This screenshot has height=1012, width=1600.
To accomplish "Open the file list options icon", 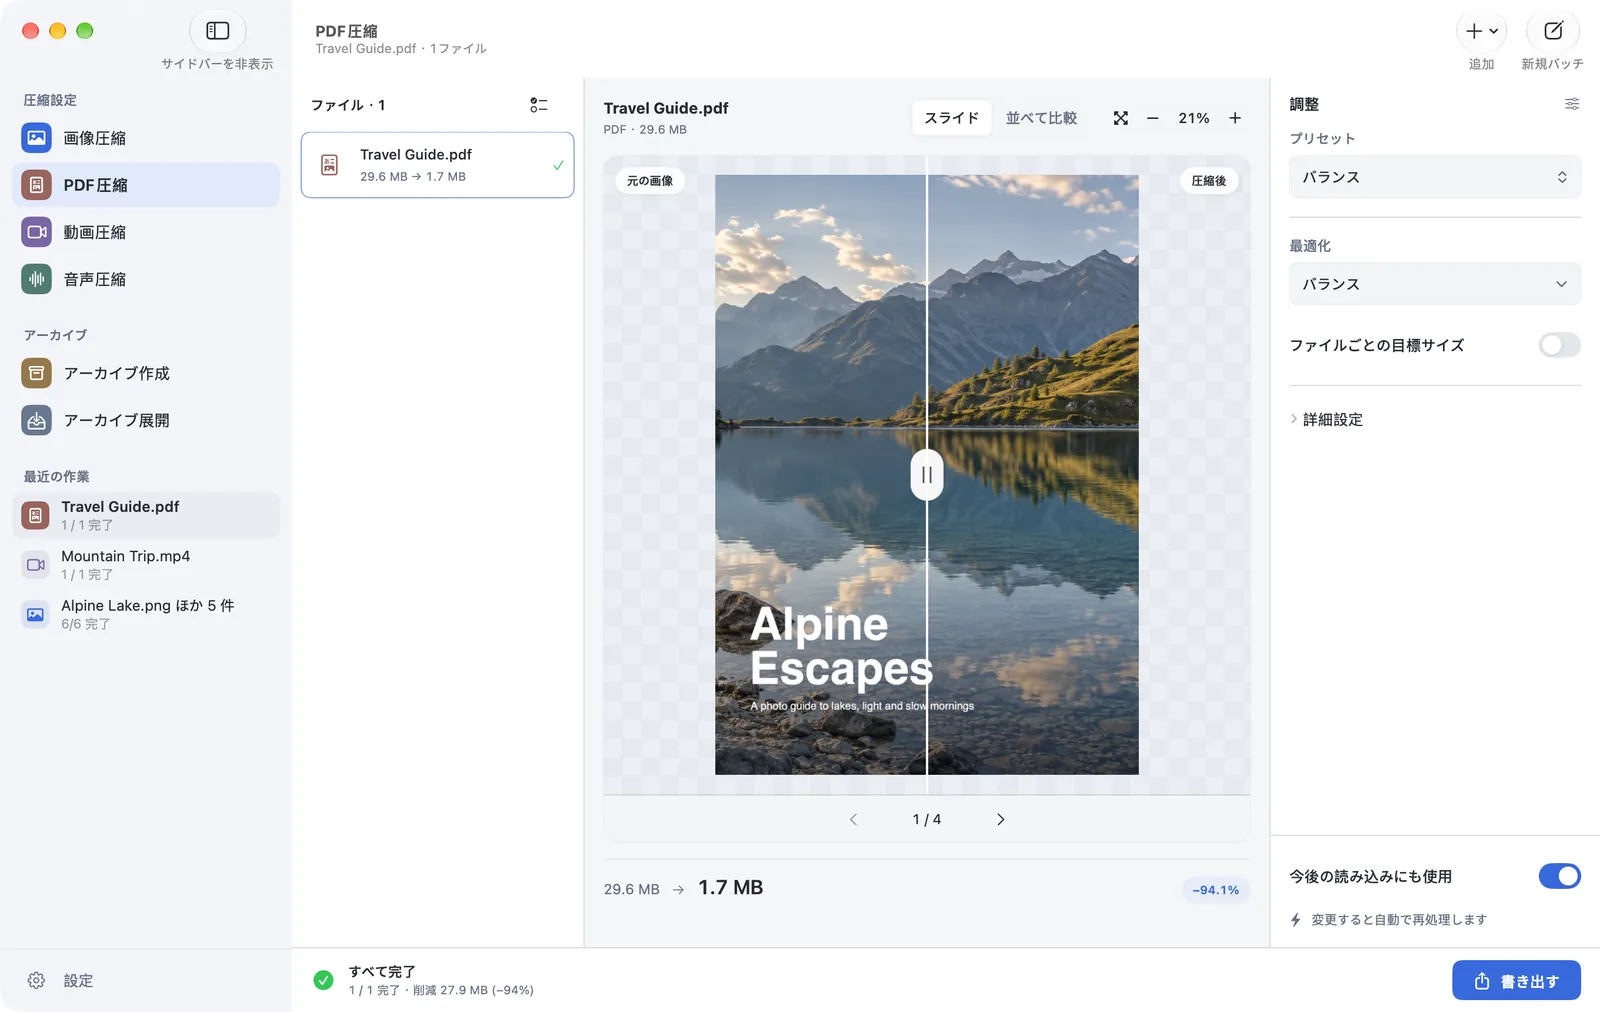I will (x=538, y=105).
